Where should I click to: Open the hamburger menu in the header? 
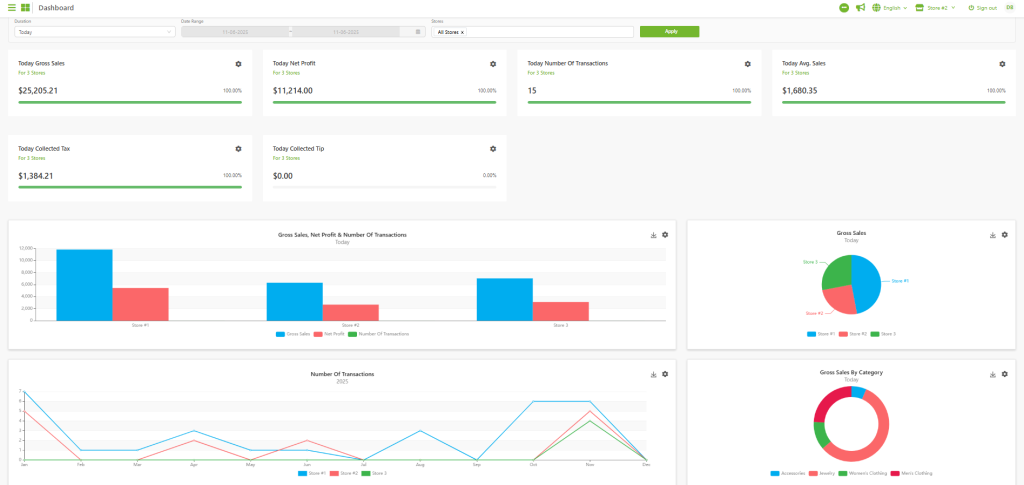[x=11, y=8]
